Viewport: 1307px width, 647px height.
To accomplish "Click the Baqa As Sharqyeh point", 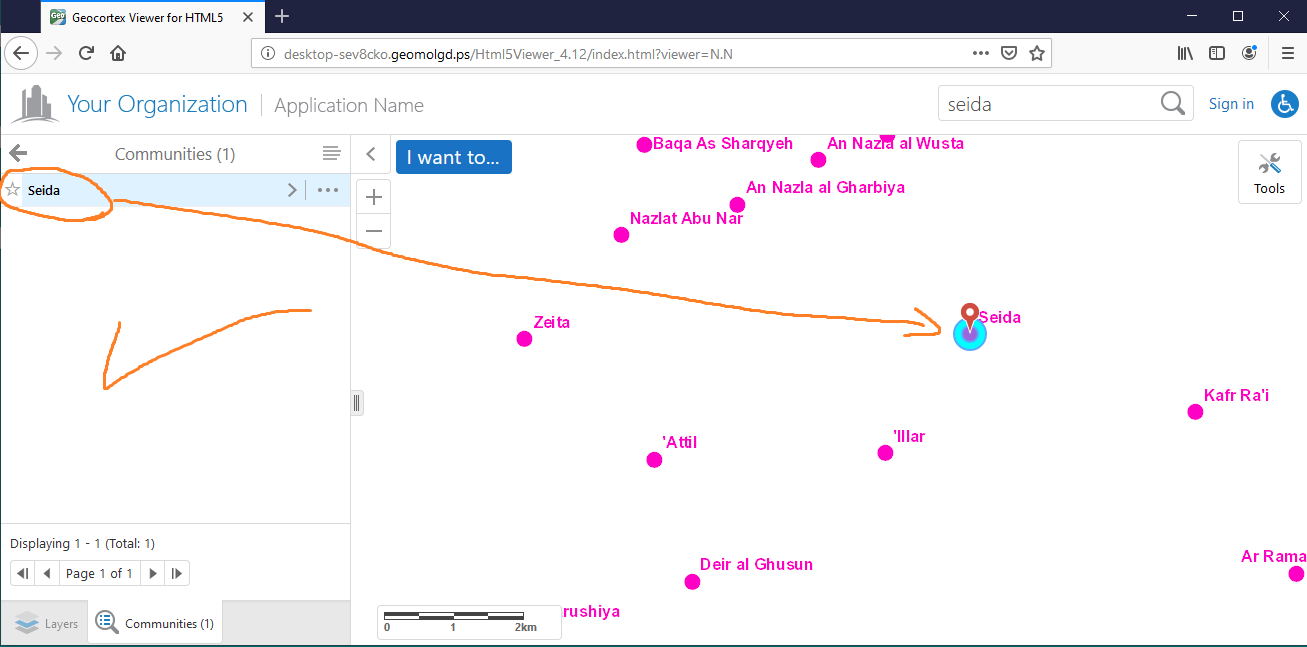I will pyautogui.click(x=644, y=145).
